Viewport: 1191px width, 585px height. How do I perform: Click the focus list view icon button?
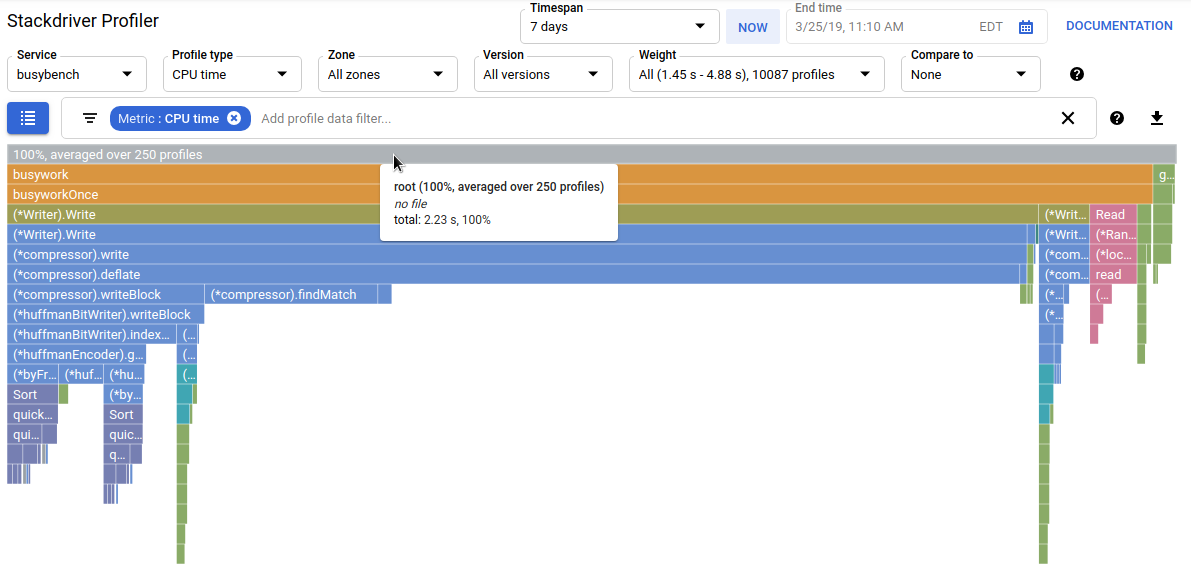[28, 118]
